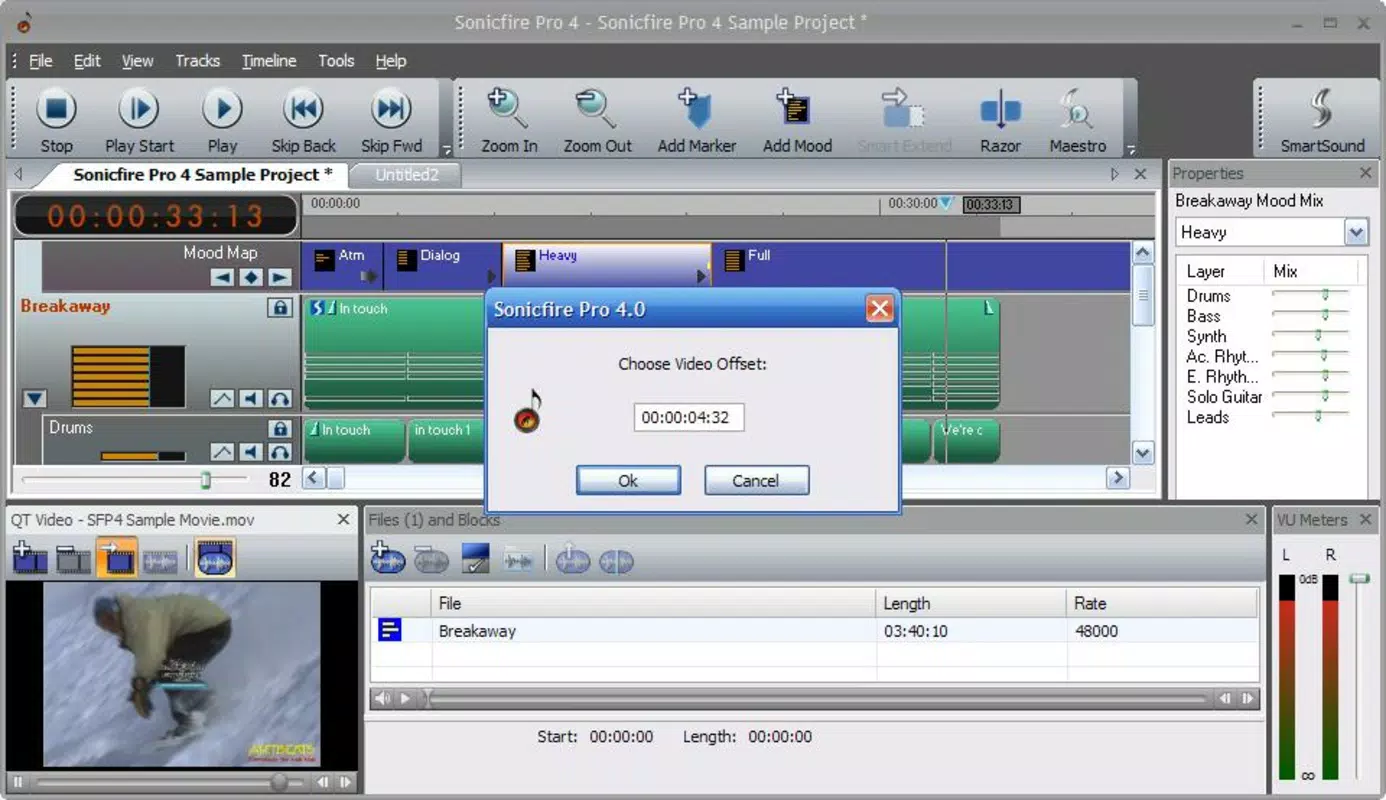Image resolution: width=1386 pixels, height=800 pixels.
Task: Click the Play toolbar icon
Action: 222,119
